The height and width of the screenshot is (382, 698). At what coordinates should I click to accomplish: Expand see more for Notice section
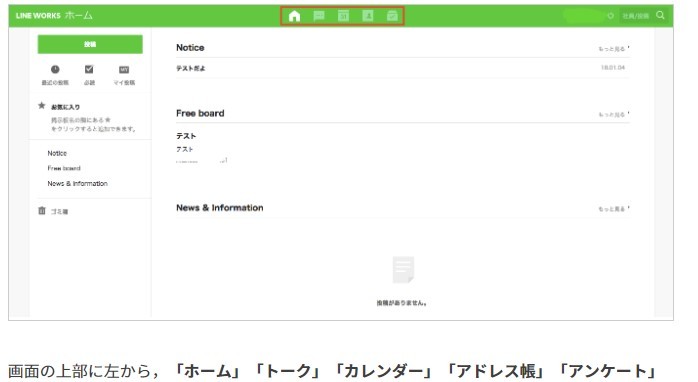point(613,49)
